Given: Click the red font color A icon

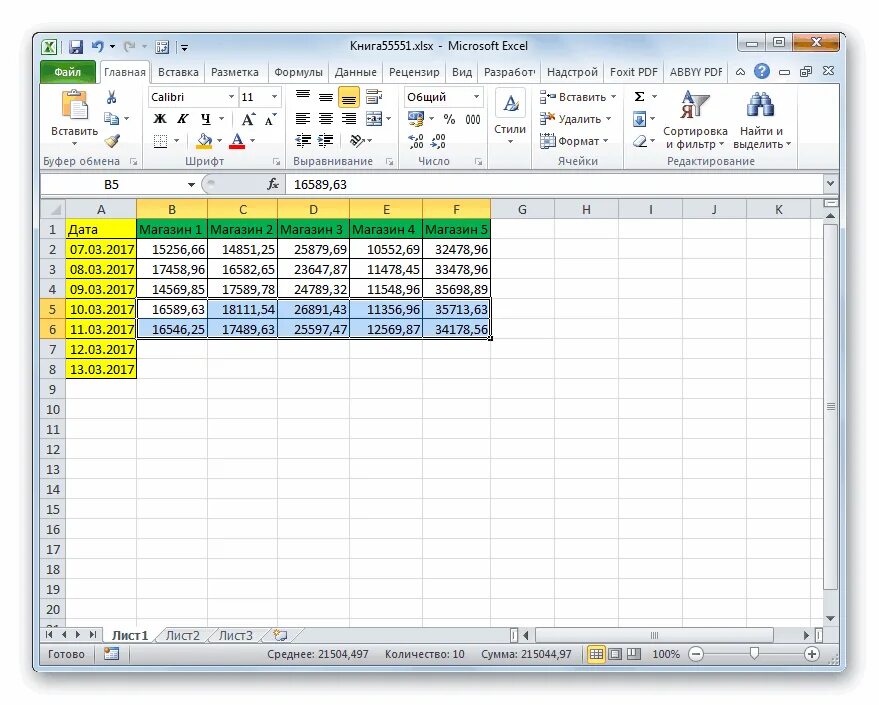Looking at the screenshot, I should click(237, 141).
